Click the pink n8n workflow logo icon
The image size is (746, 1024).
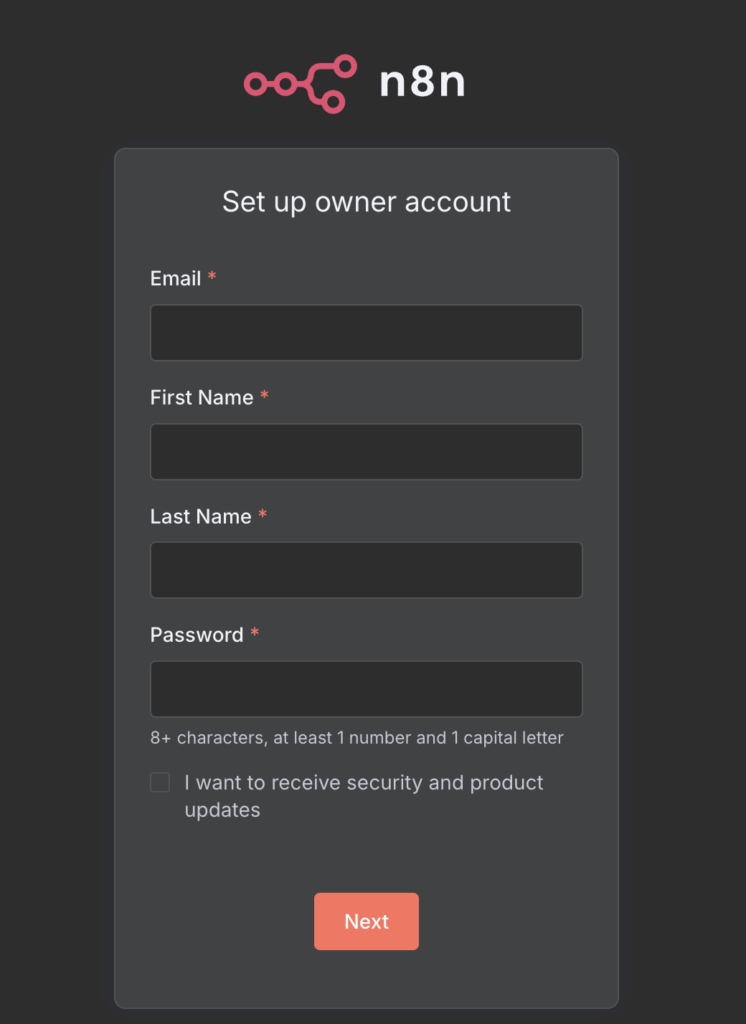pos(300,84)
